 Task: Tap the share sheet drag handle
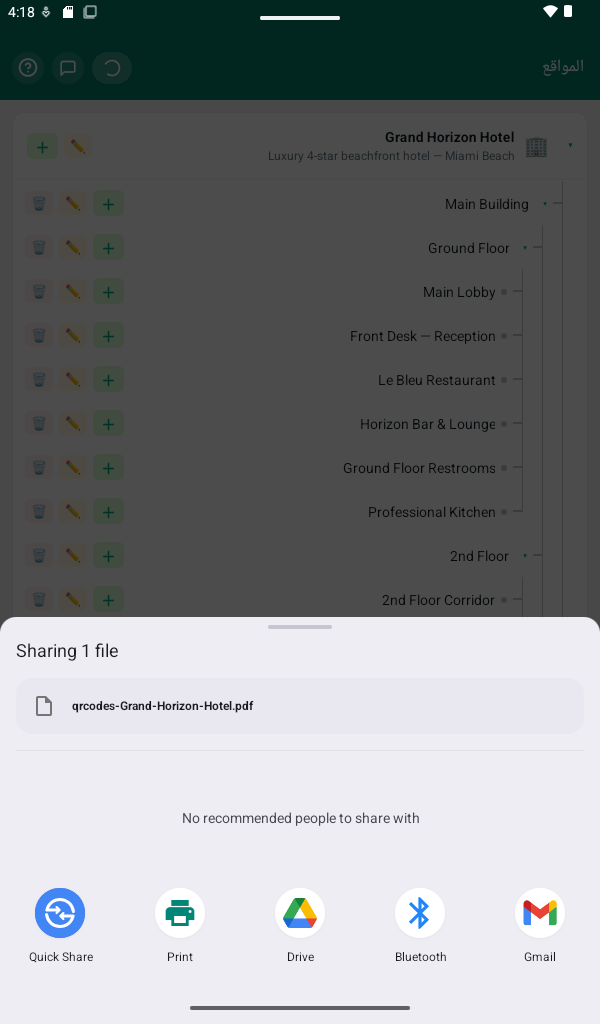[300, 627]
